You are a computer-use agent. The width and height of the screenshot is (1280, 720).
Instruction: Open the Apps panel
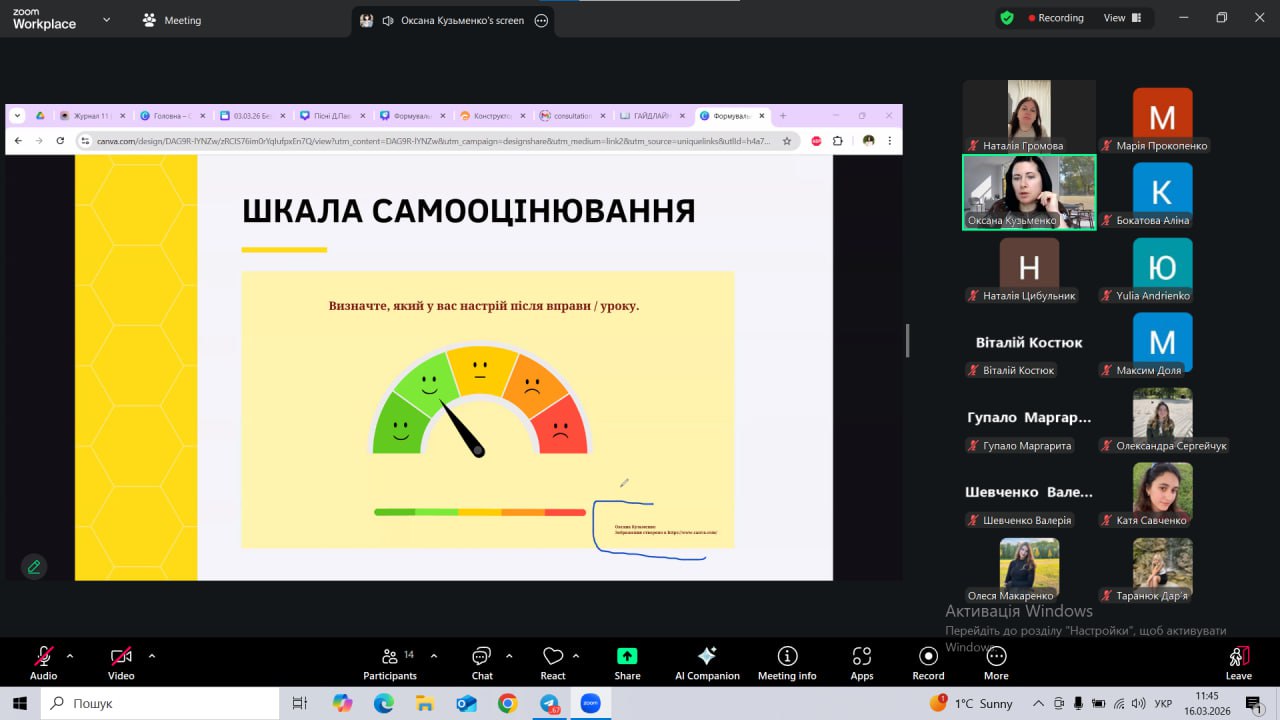[861, 662]
